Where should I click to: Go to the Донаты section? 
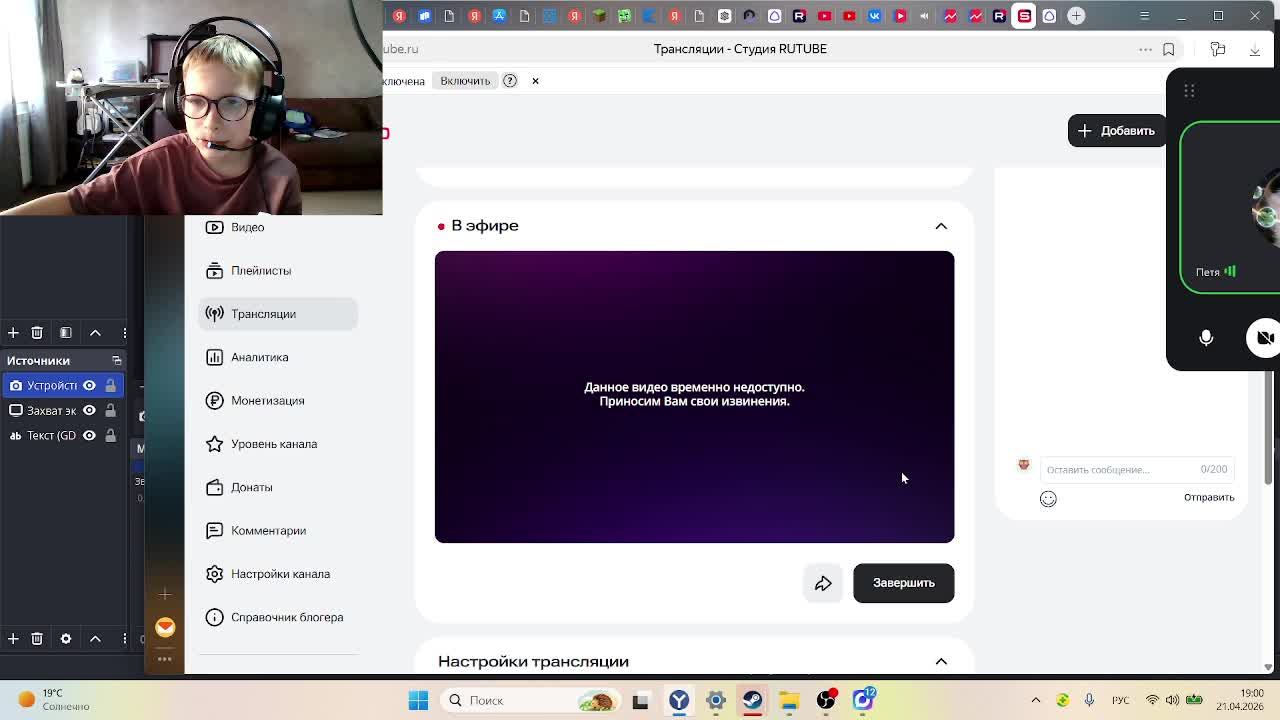278,487
